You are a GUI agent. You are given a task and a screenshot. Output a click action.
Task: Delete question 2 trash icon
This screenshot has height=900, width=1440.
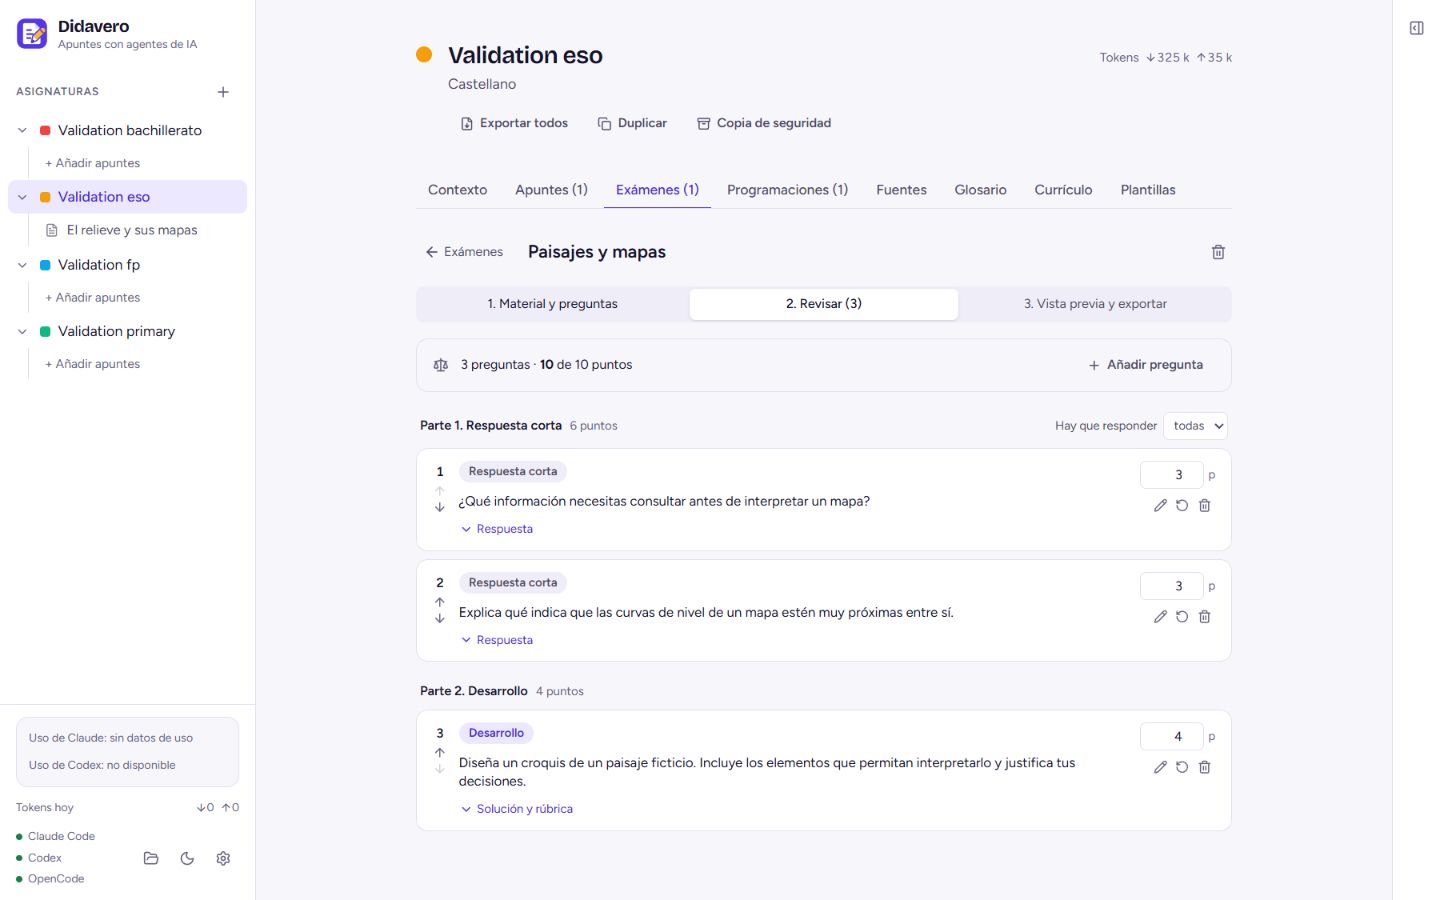click(1204, 617)
